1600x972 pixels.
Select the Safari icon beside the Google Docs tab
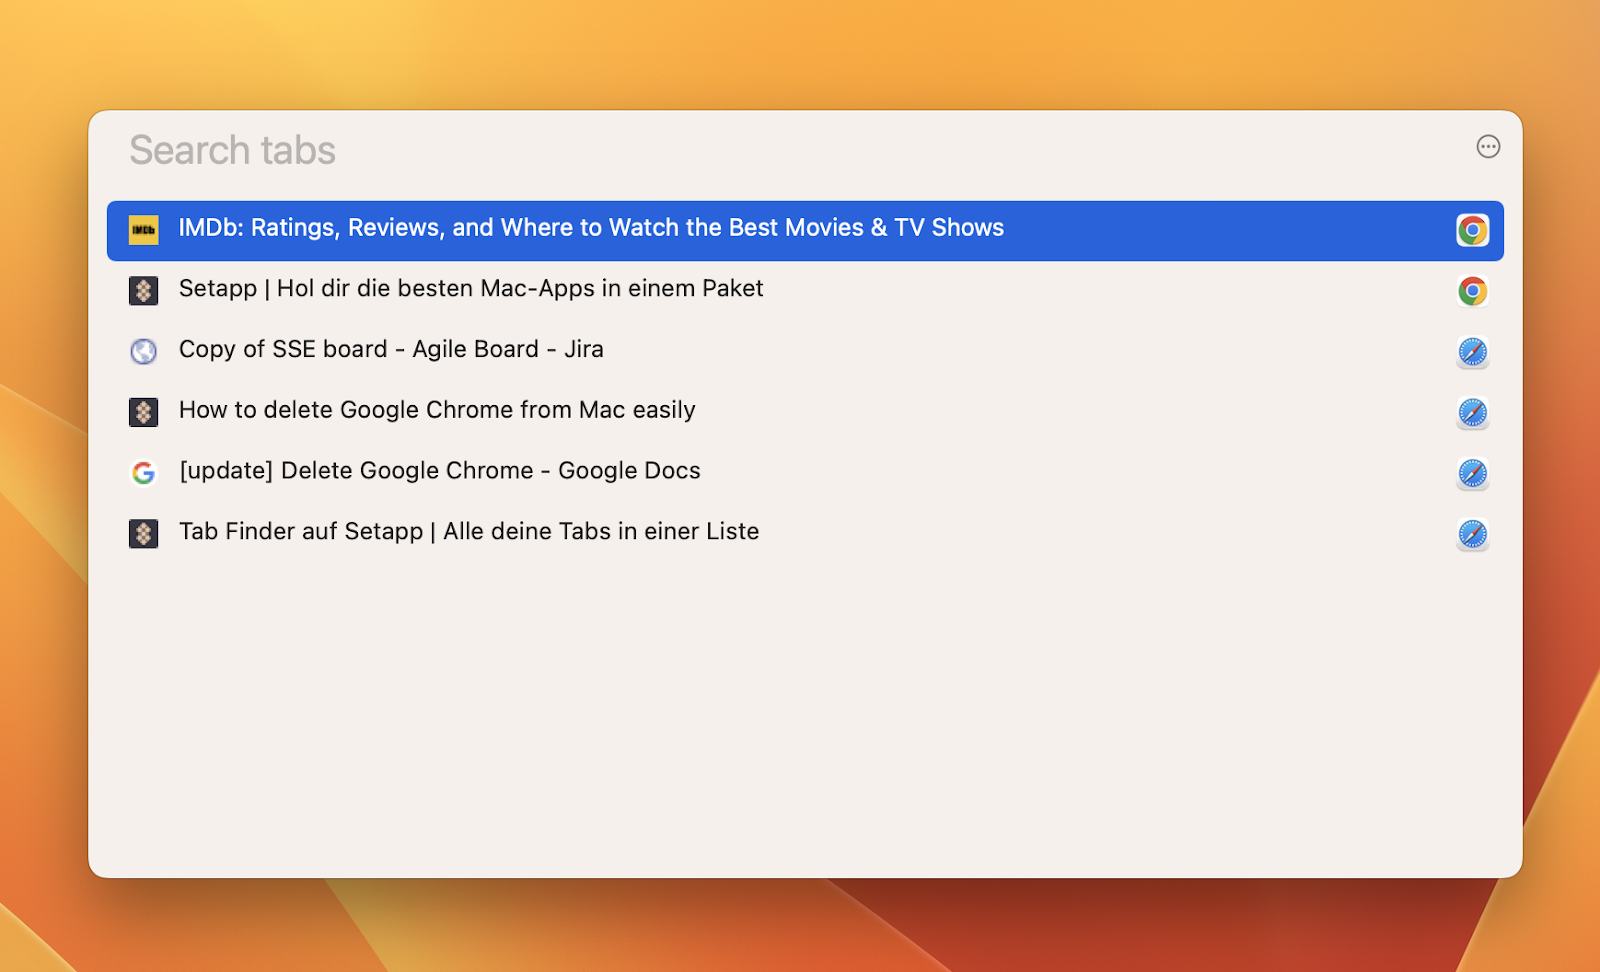coord(1471,473)
